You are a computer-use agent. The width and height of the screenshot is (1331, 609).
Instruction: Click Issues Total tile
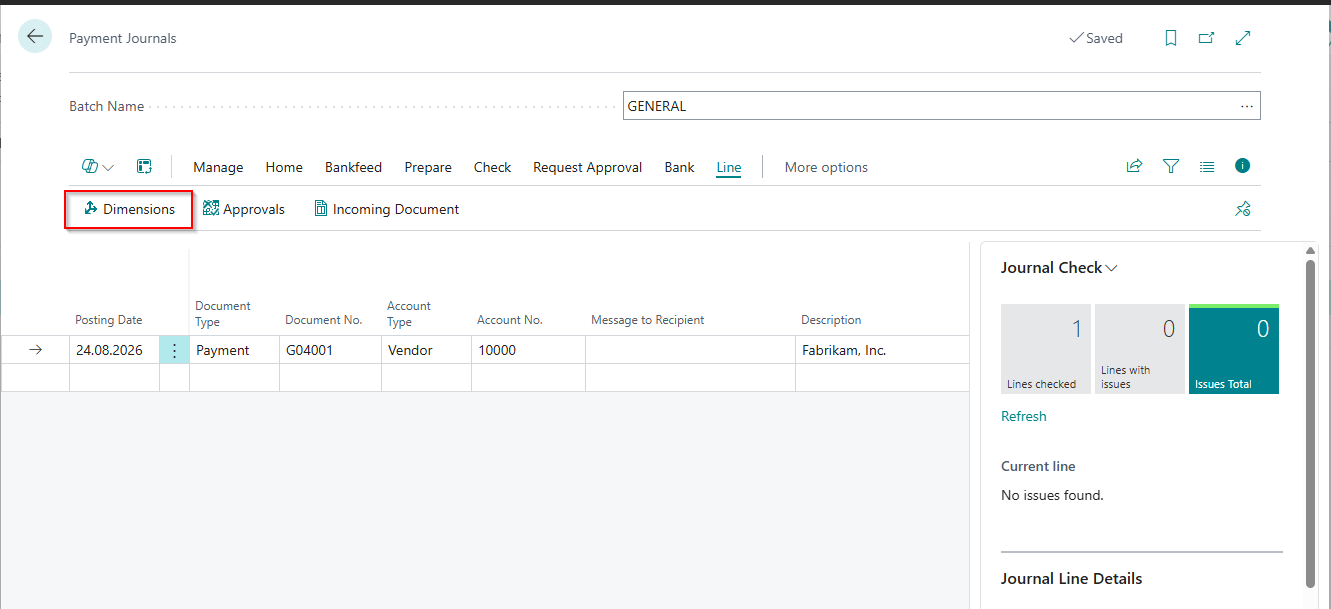(1234, 349)
